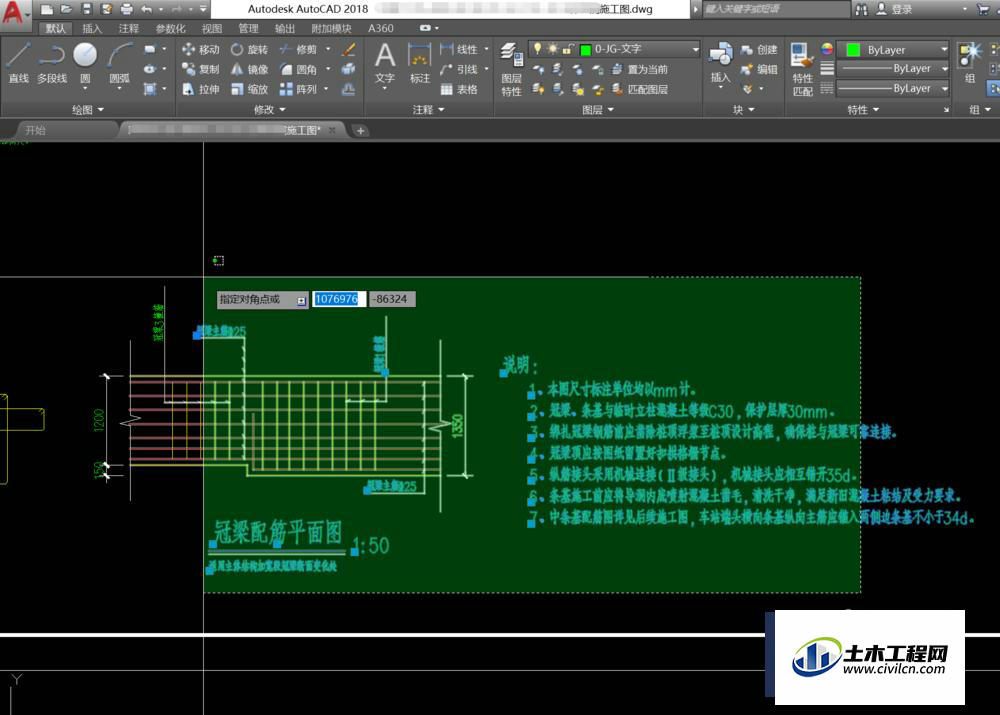Click the Open file icon in quick access toolbar

click(x=66, y=9)
